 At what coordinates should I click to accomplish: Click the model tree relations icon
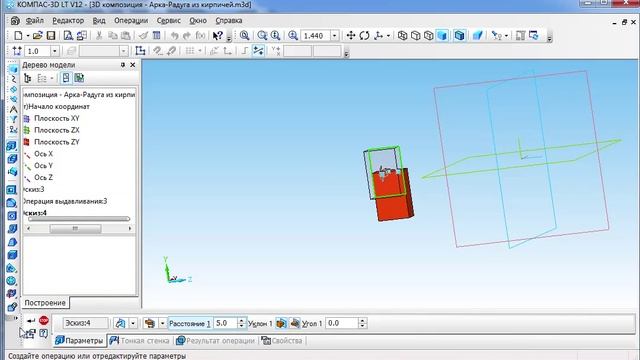click(79, 78)
